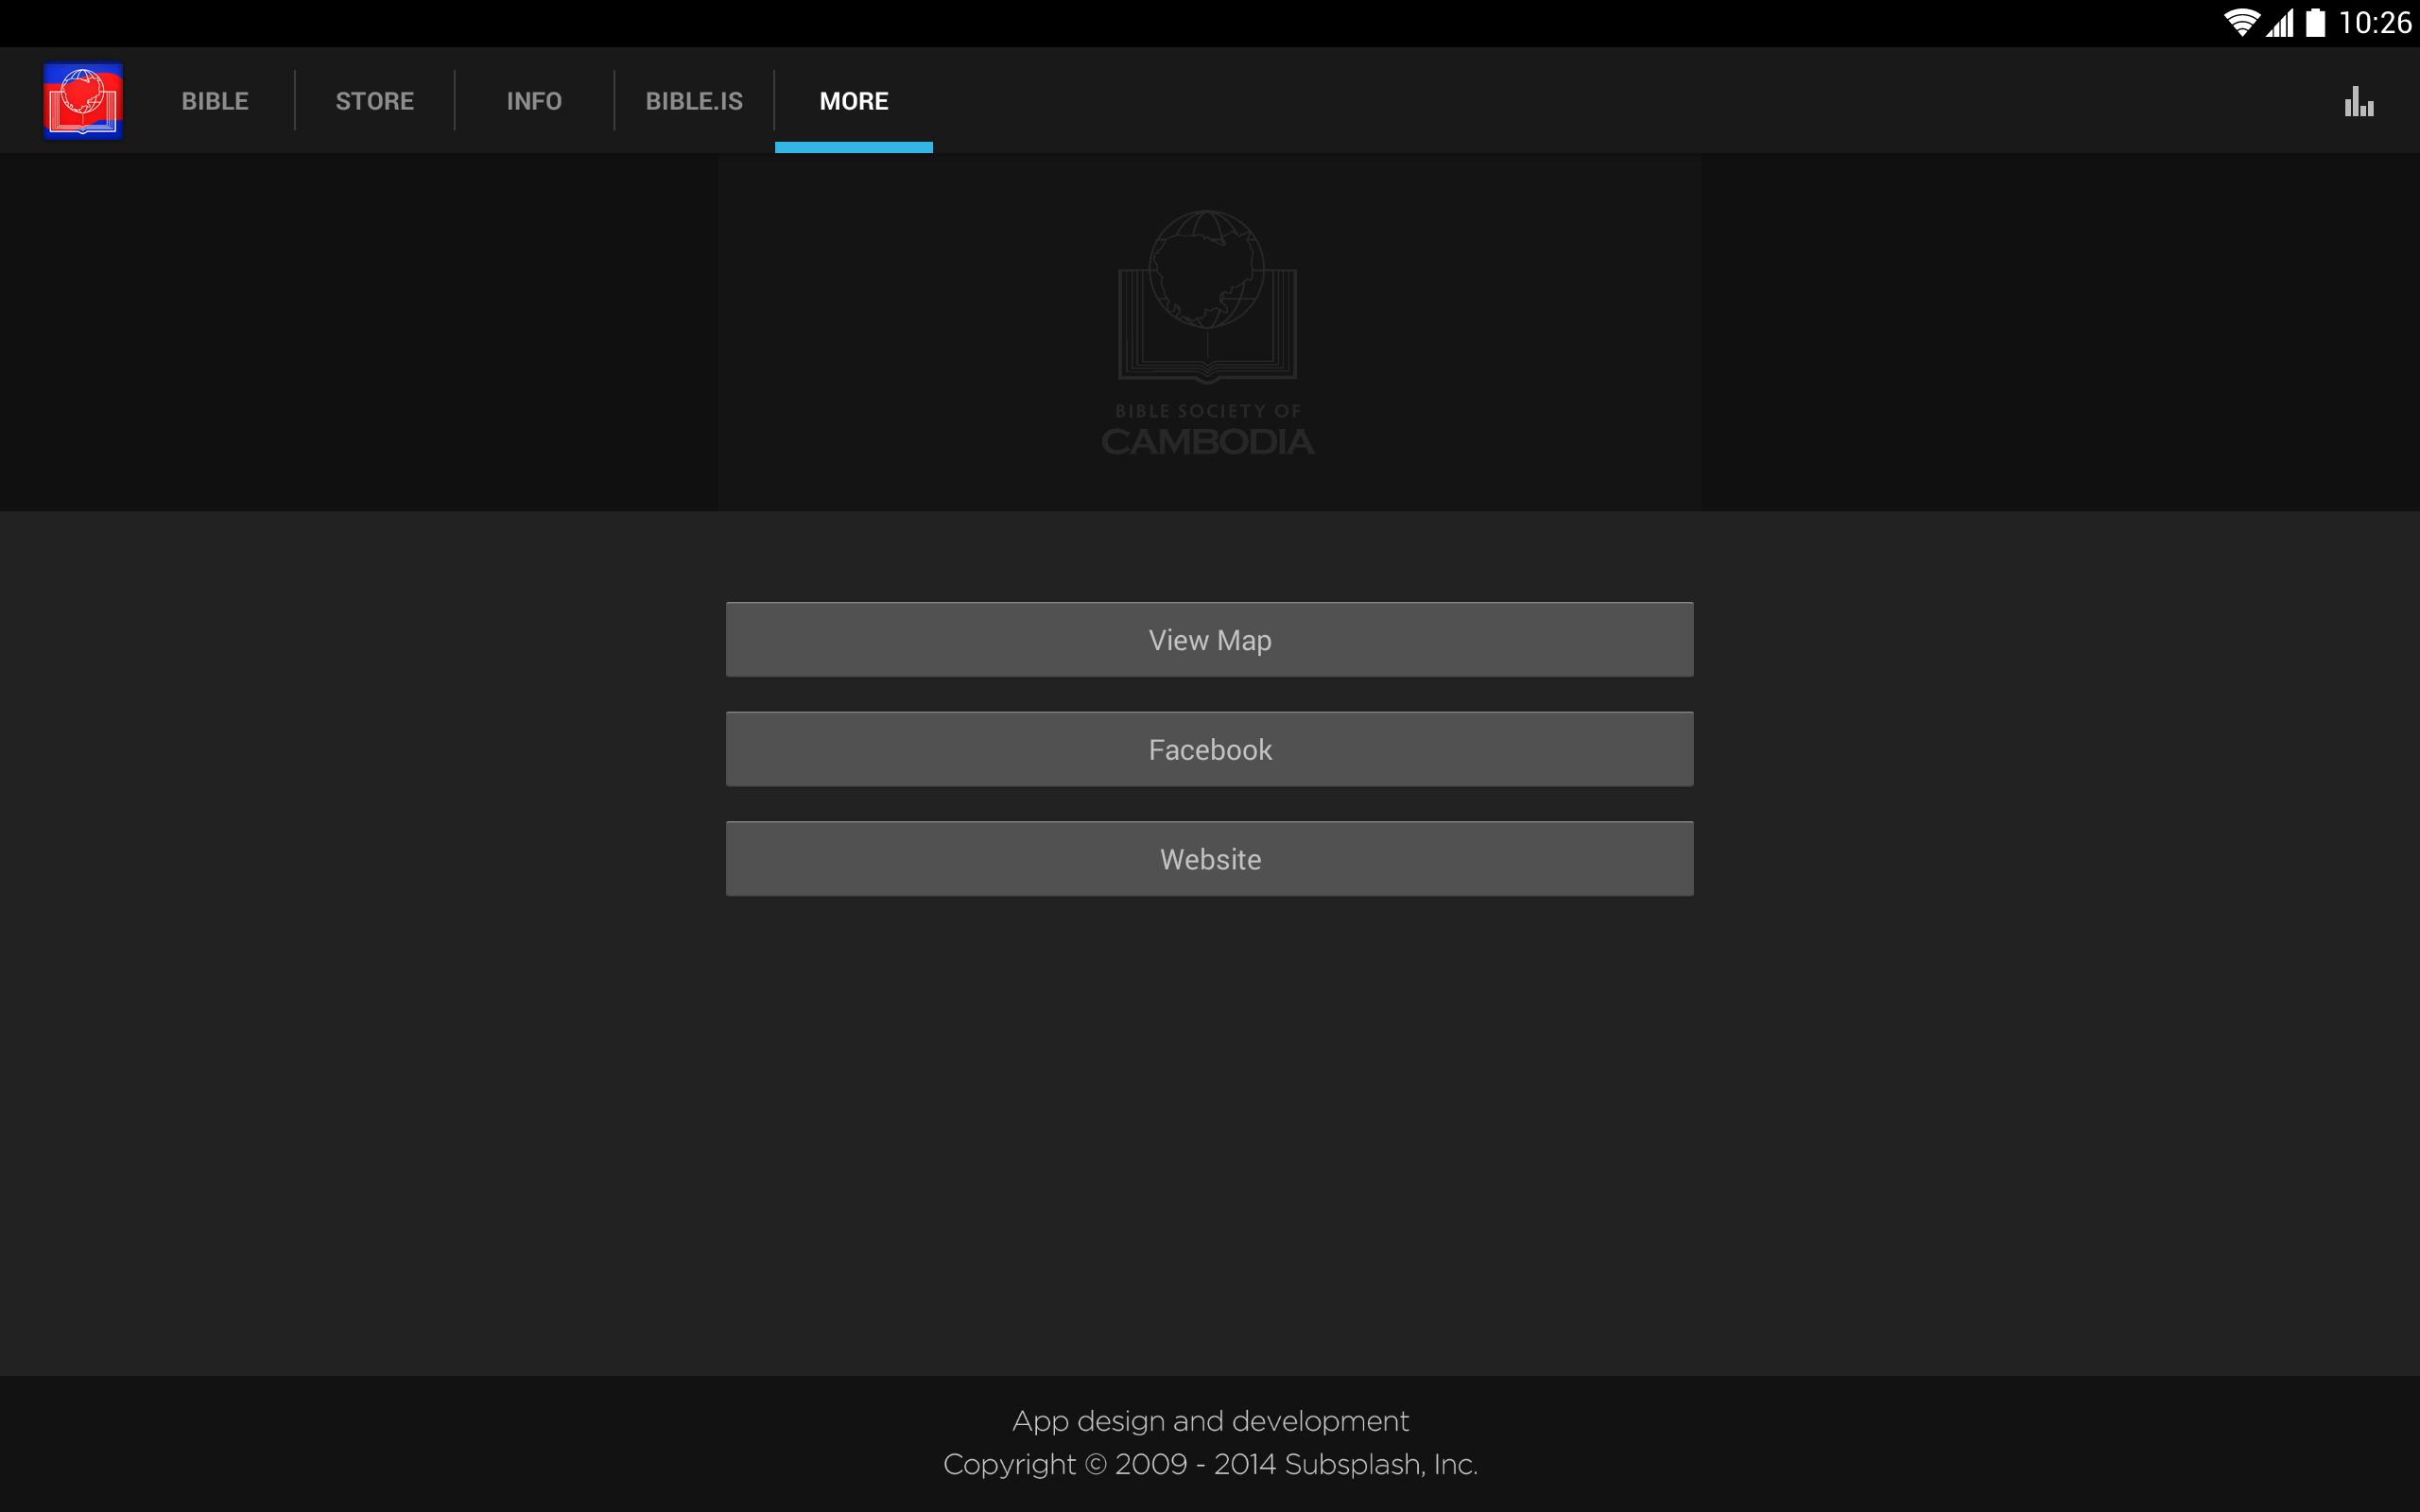Screen dimensions: 2420x1512
Task: Select the BIBLE.IS tab
Action: (694, 101)
